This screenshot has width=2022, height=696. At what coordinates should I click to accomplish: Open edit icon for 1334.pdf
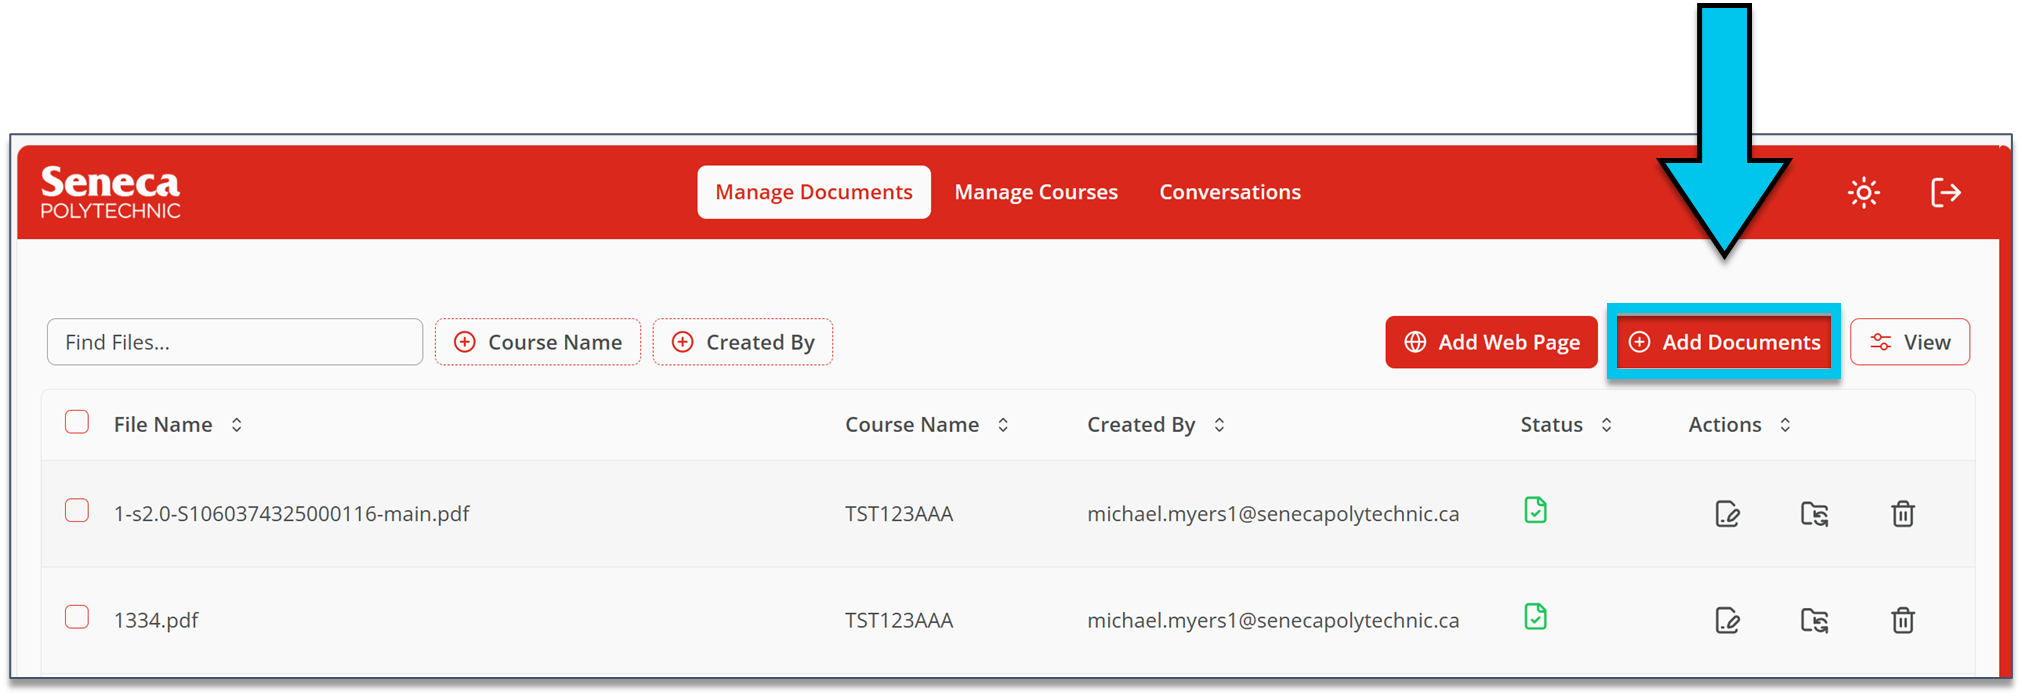click(x=1727, y=620)
